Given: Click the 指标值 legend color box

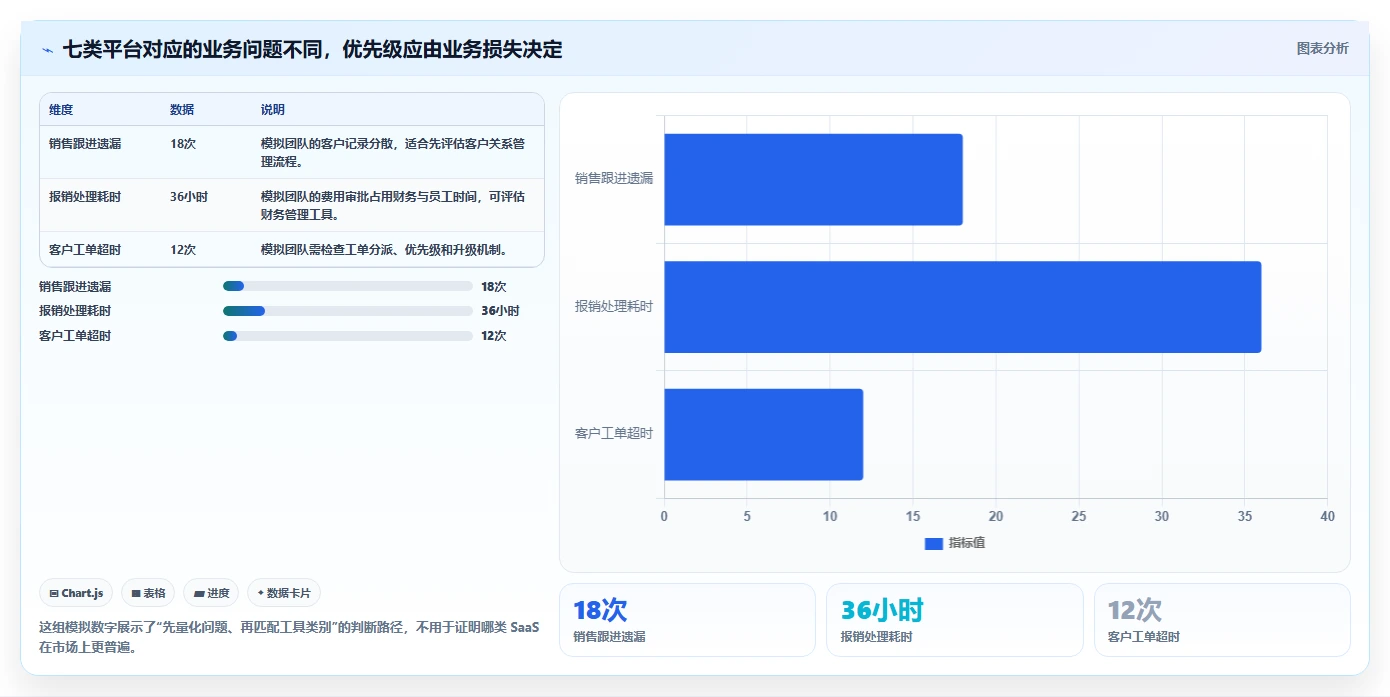Looking at the screenshot, I should click(x=934, y=543).
